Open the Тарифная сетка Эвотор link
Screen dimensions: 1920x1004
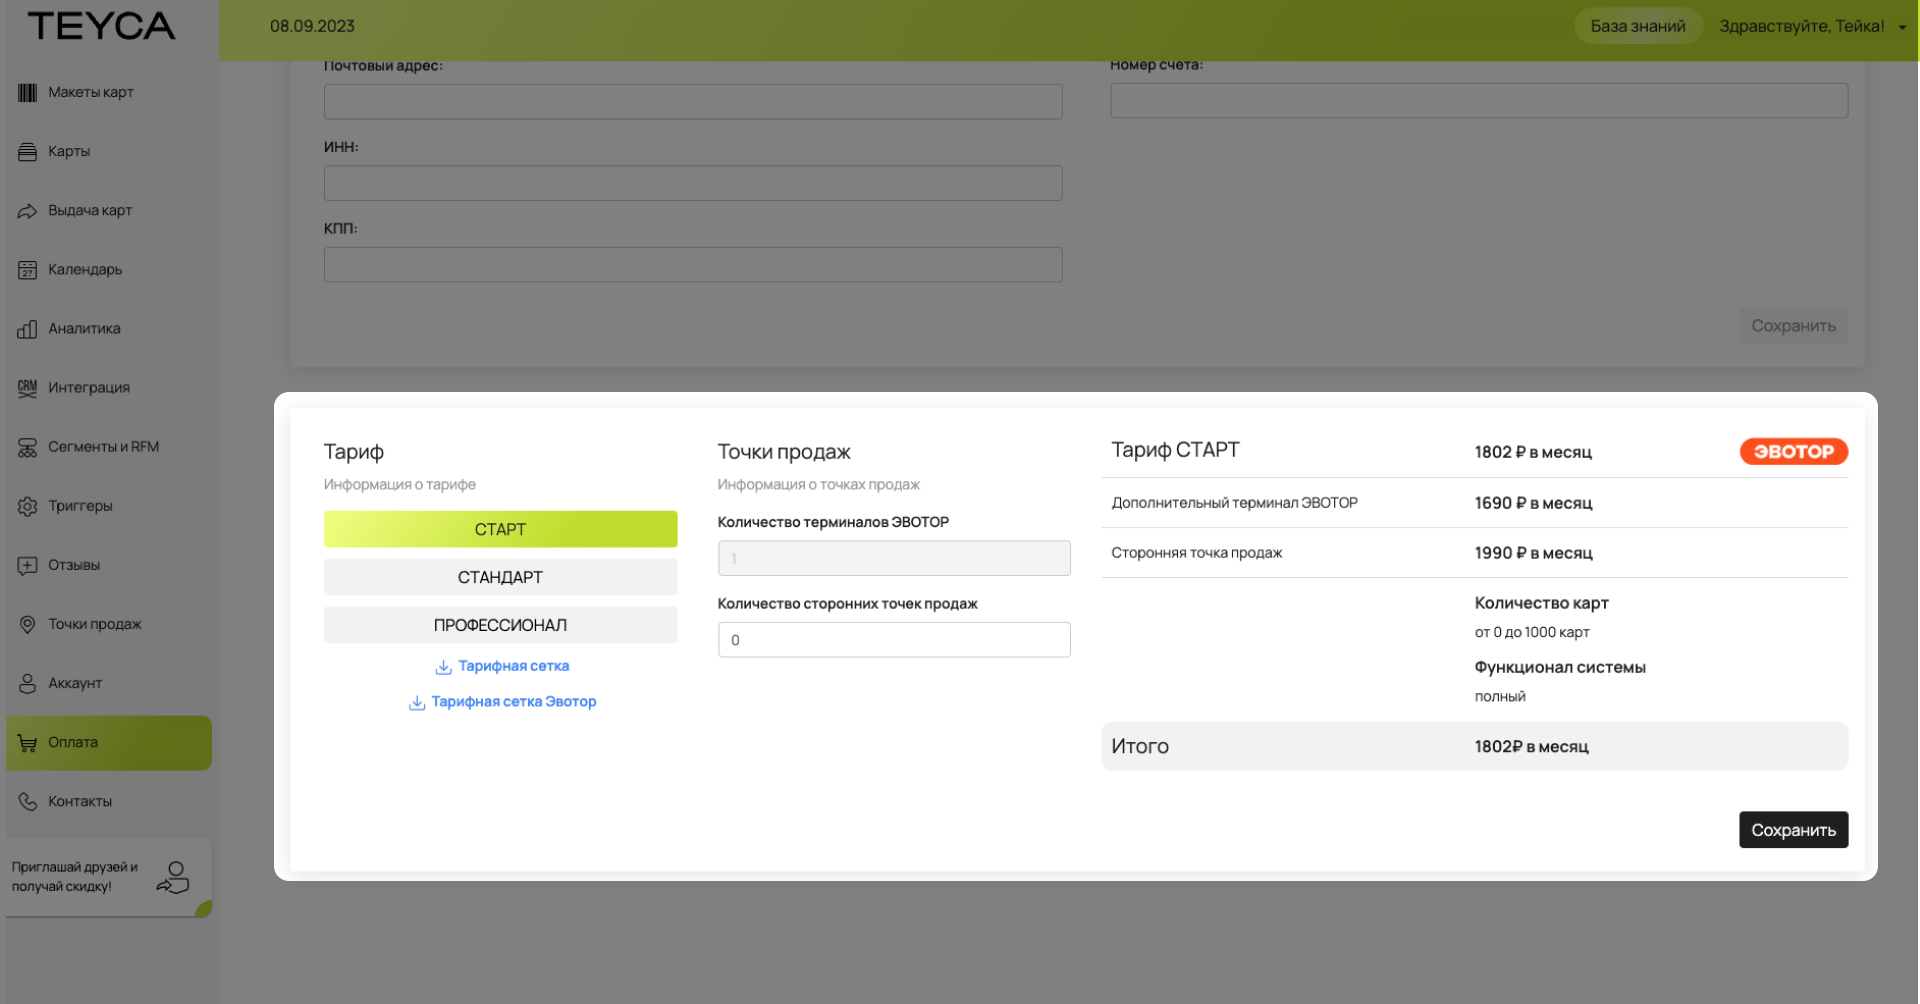513,702
